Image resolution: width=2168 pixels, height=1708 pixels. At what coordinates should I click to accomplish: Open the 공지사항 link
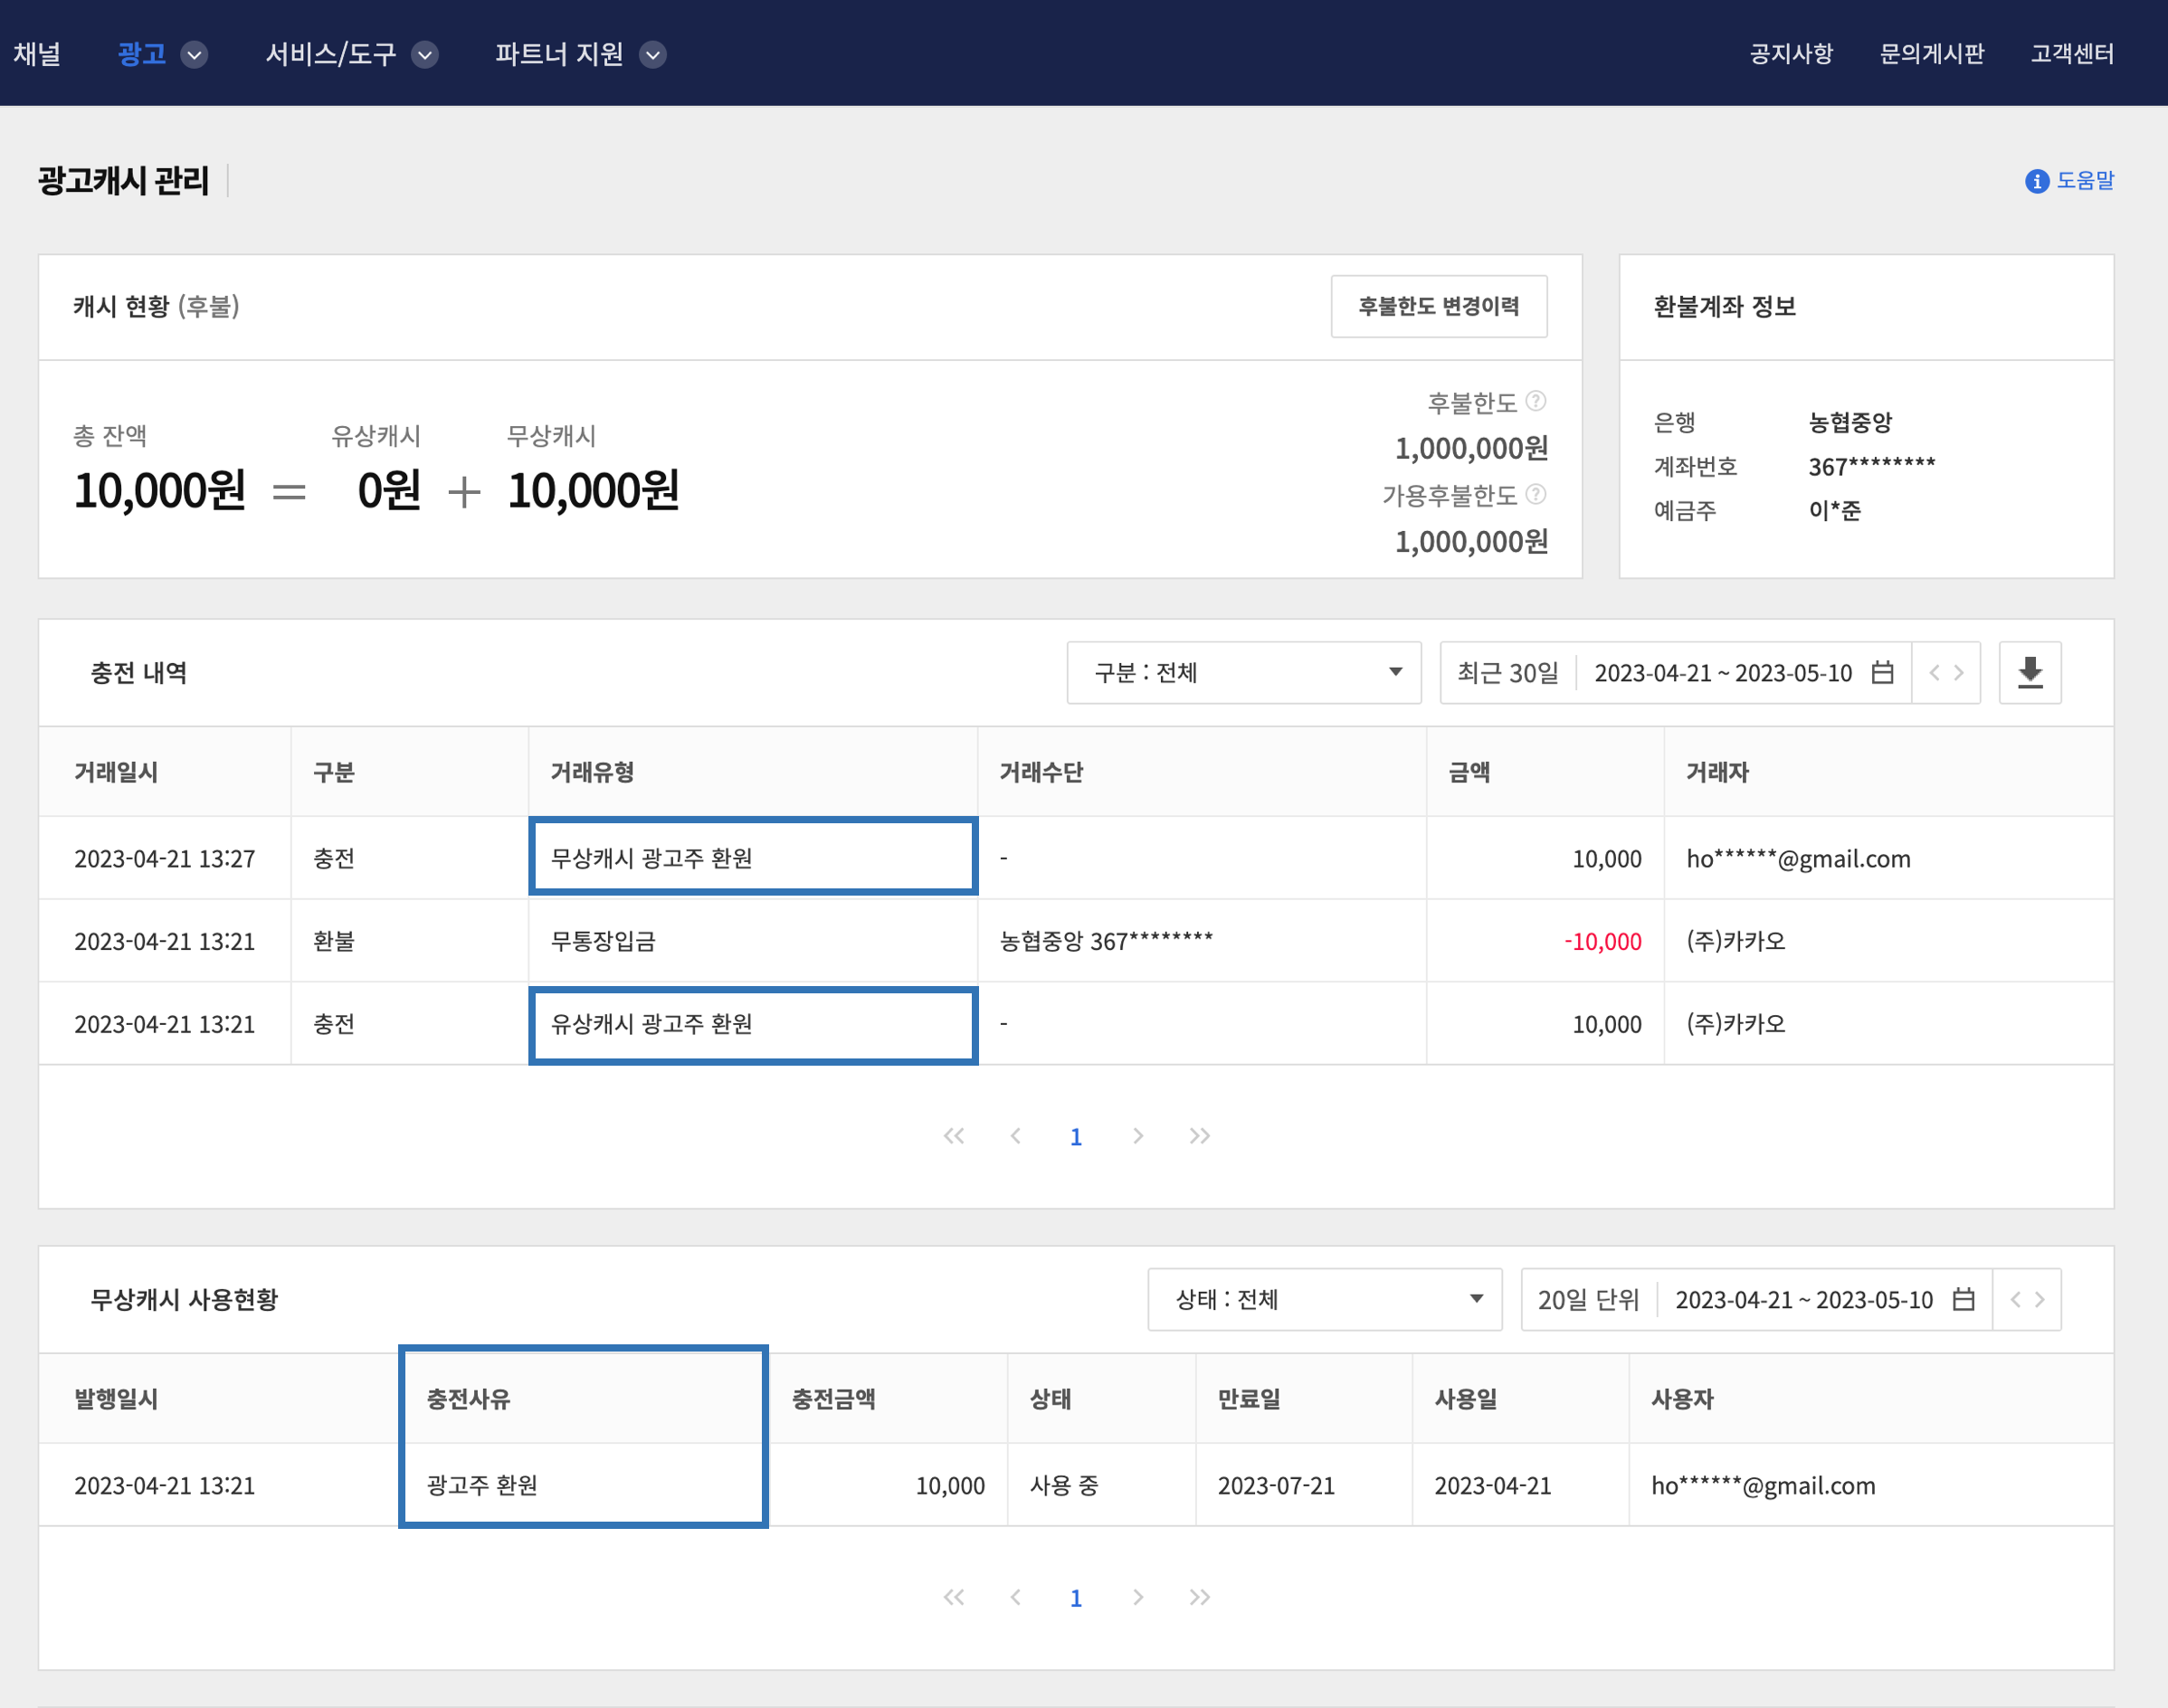pos(1790,54)
